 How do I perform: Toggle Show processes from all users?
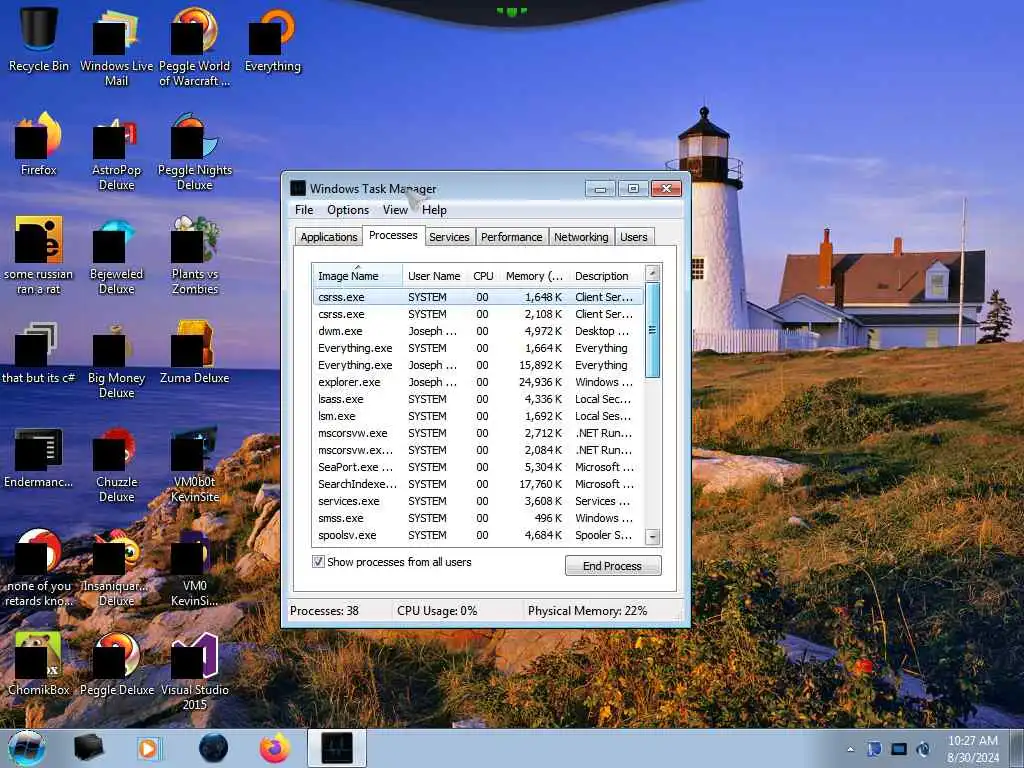(318, 562)
